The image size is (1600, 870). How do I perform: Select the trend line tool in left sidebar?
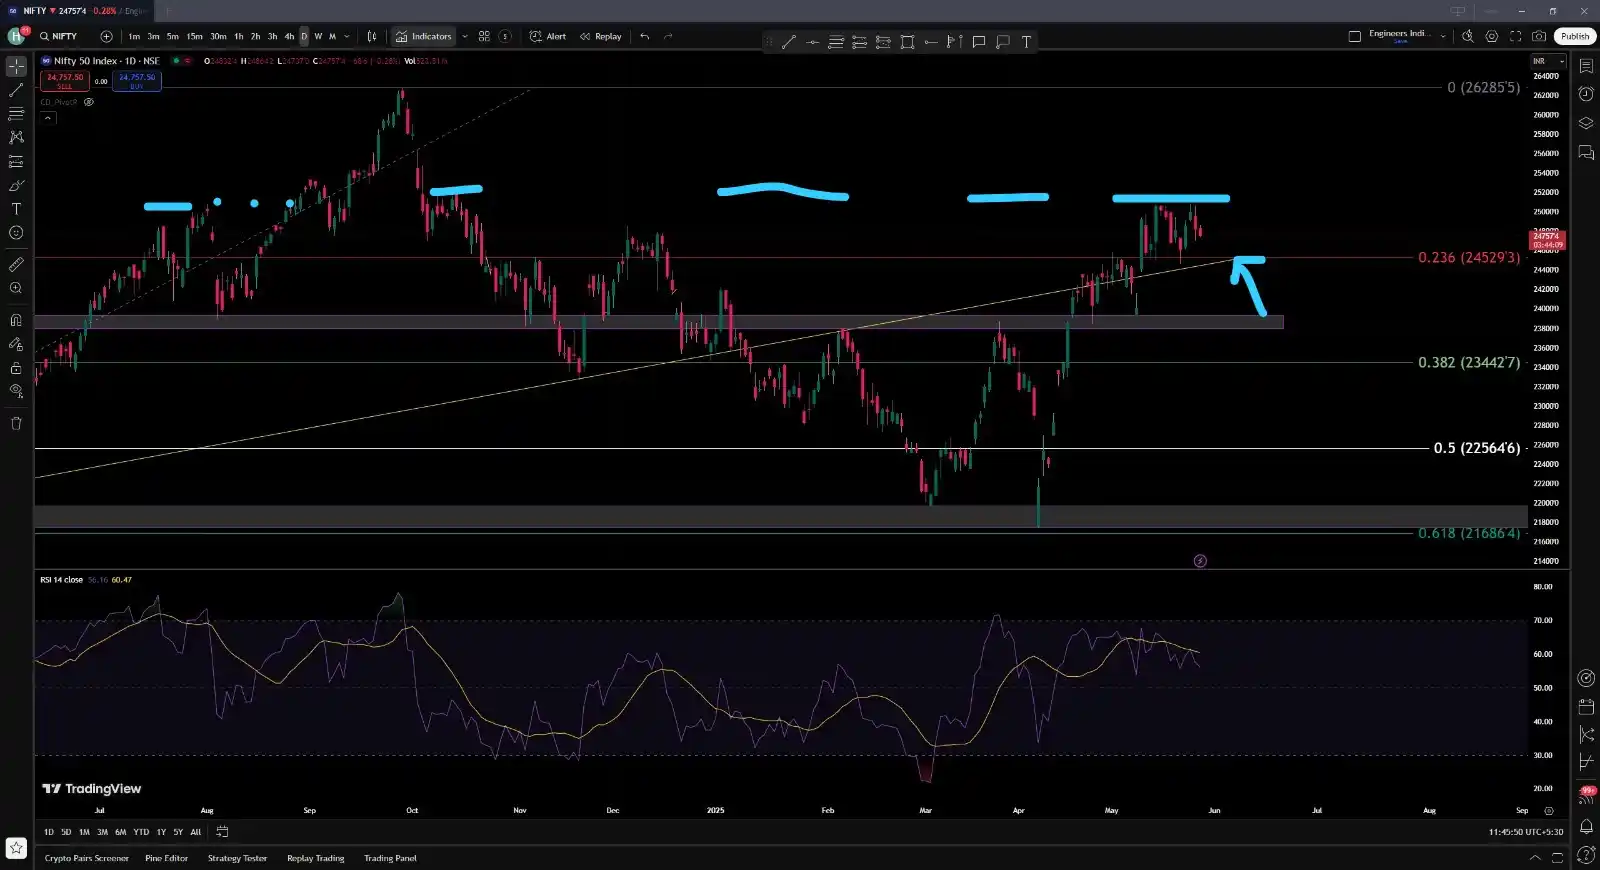[x=16, y=90]
